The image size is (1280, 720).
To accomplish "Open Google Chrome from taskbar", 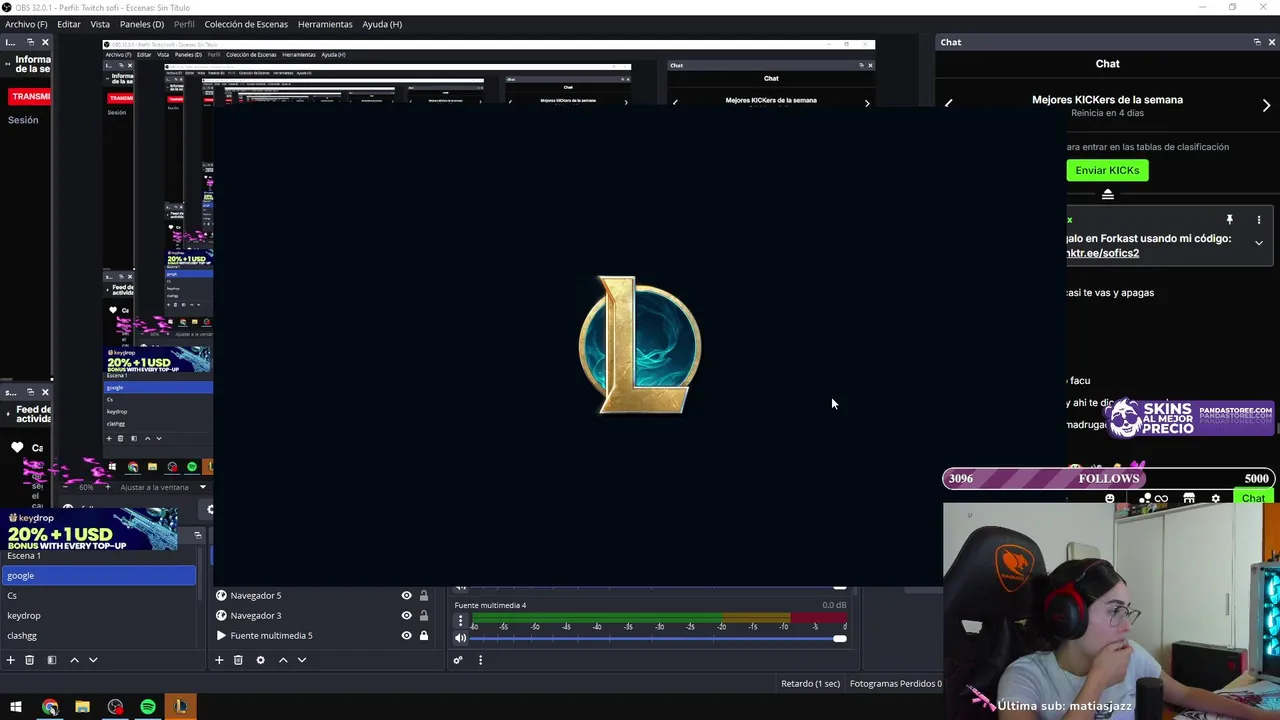I will click(x=50, y=707).
